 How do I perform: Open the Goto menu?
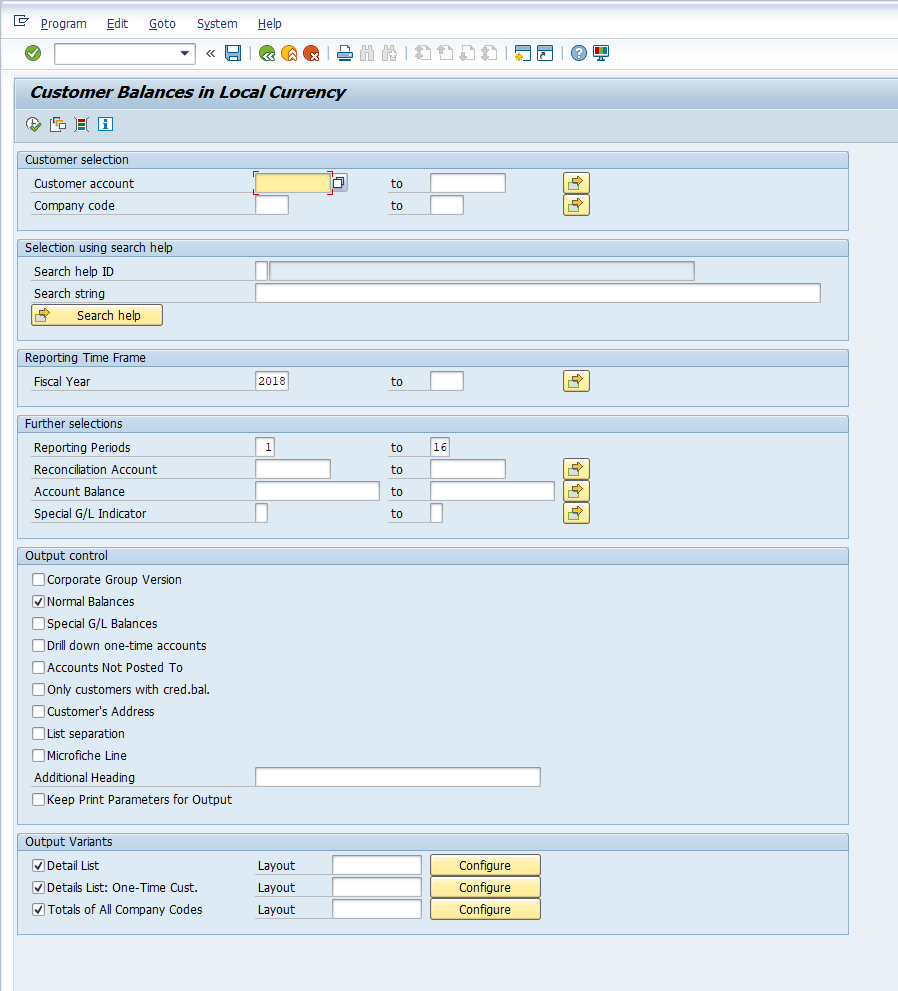click(x=161, y=23)
